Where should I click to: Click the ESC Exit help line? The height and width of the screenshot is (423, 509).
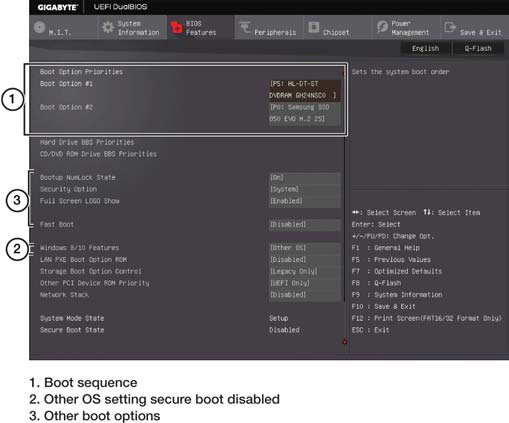(370, 330)
